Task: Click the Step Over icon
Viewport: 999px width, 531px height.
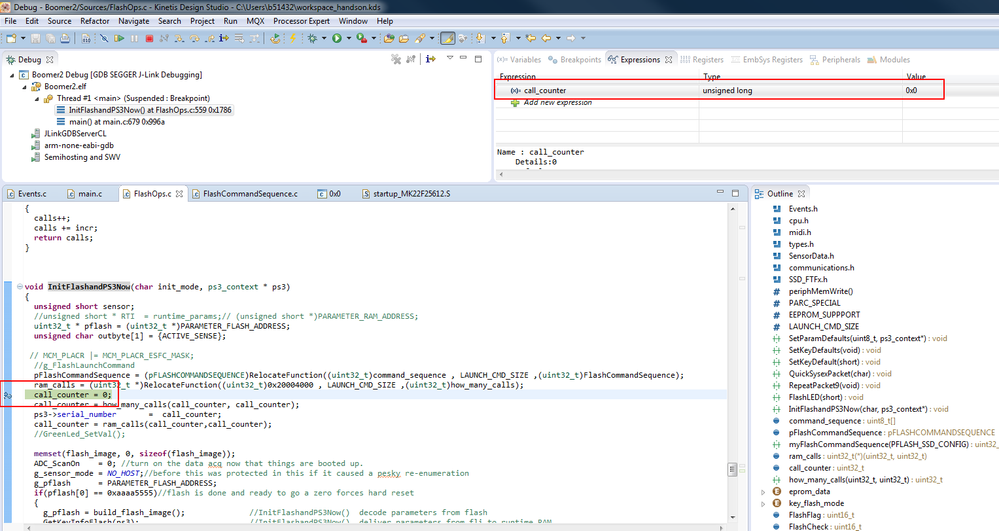Action: [x=194, y=38]
